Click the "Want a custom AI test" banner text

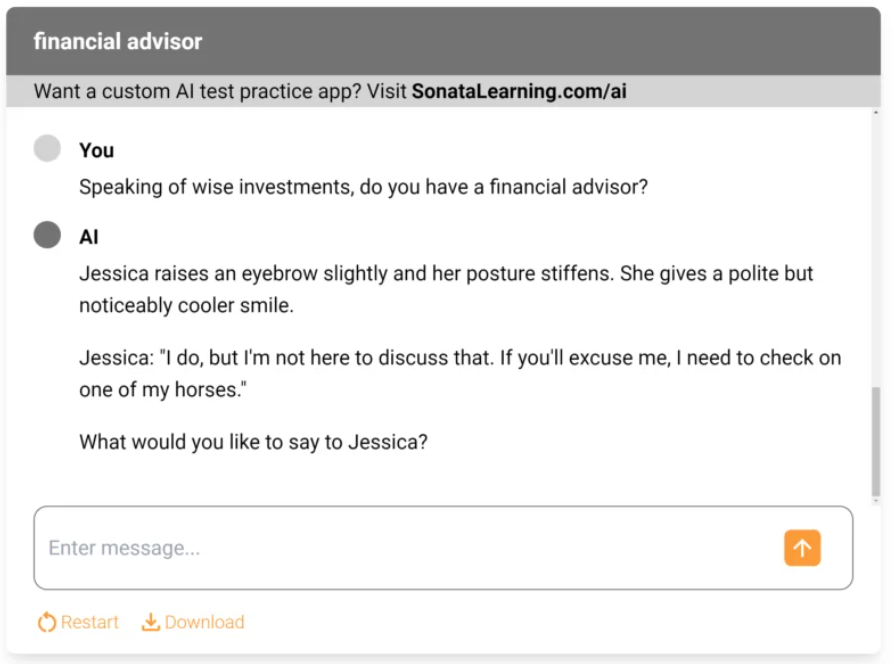[x=220, y=91]
